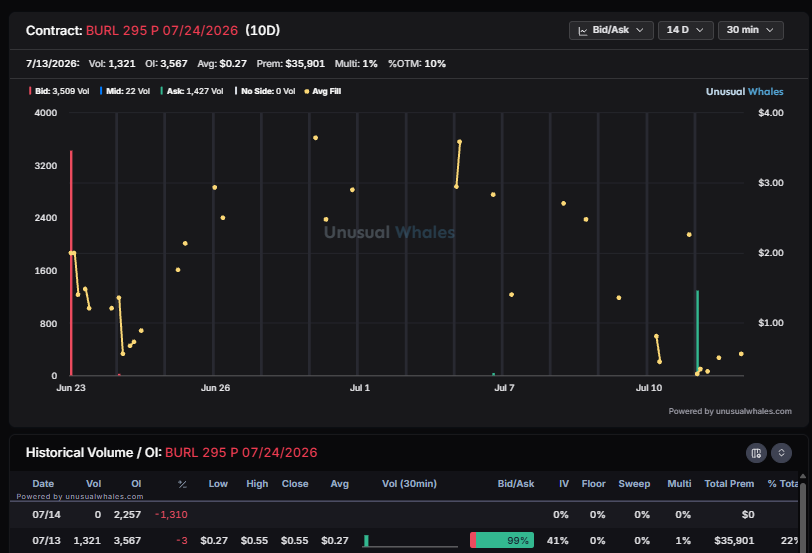
Task: Toggle the Mid 22 Vol legend
Action: [x=125, y=91]
